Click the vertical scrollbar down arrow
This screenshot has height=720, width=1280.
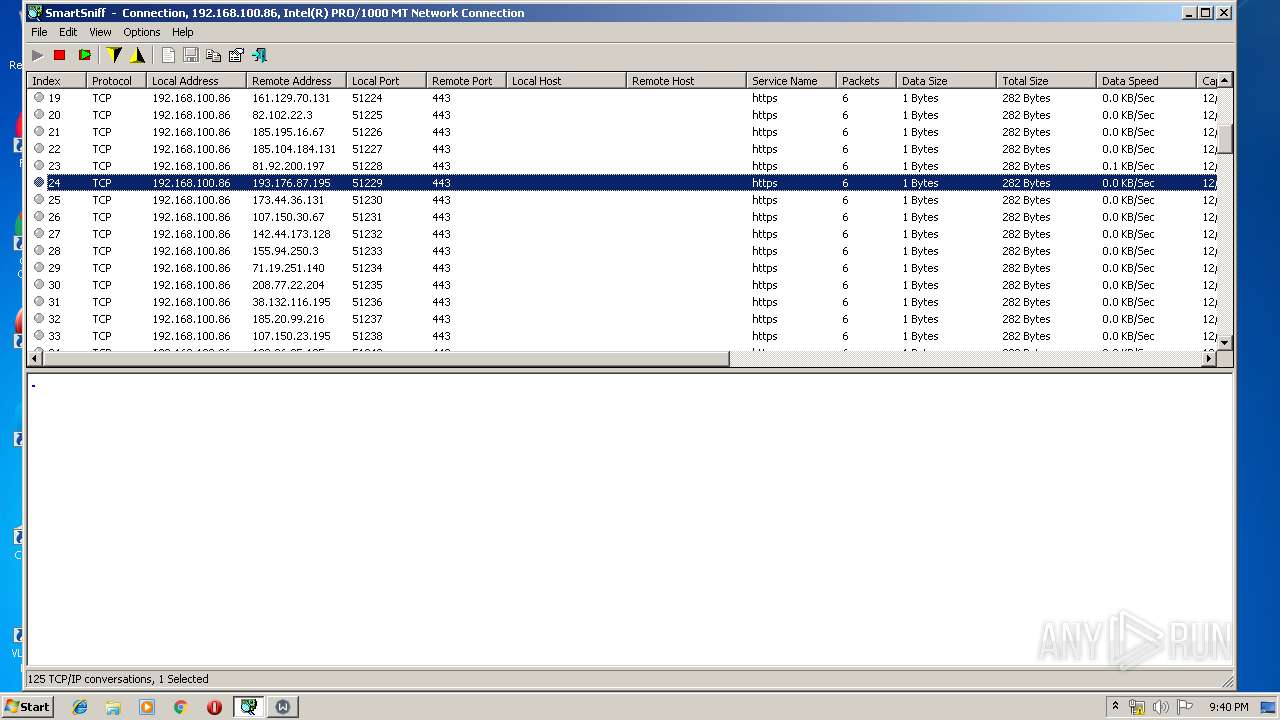click(x=1225, y=342)
